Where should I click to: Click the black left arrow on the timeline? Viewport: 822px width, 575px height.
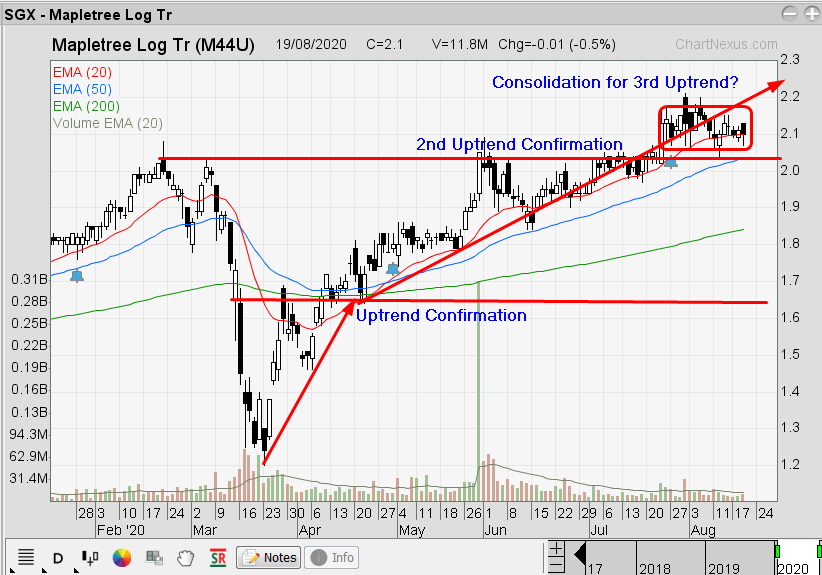coord(580,554)
